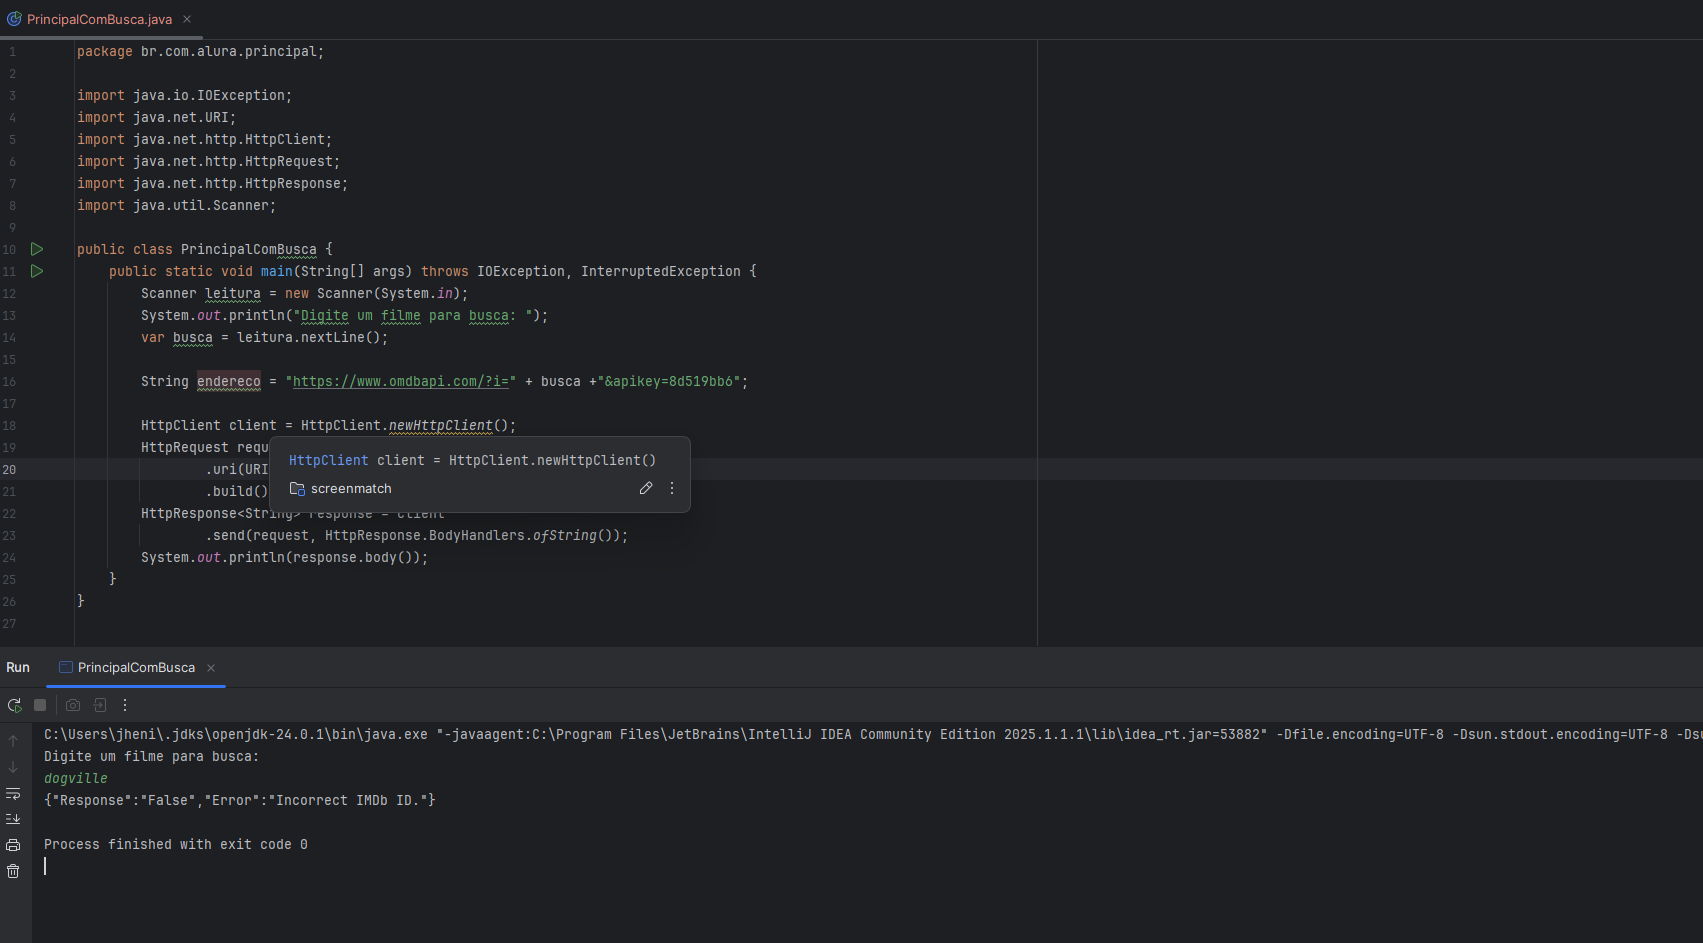This screenshot has width=1703, height=943.
Task: Open the omdbapi.com URL link in code
Action: [400, 381]
